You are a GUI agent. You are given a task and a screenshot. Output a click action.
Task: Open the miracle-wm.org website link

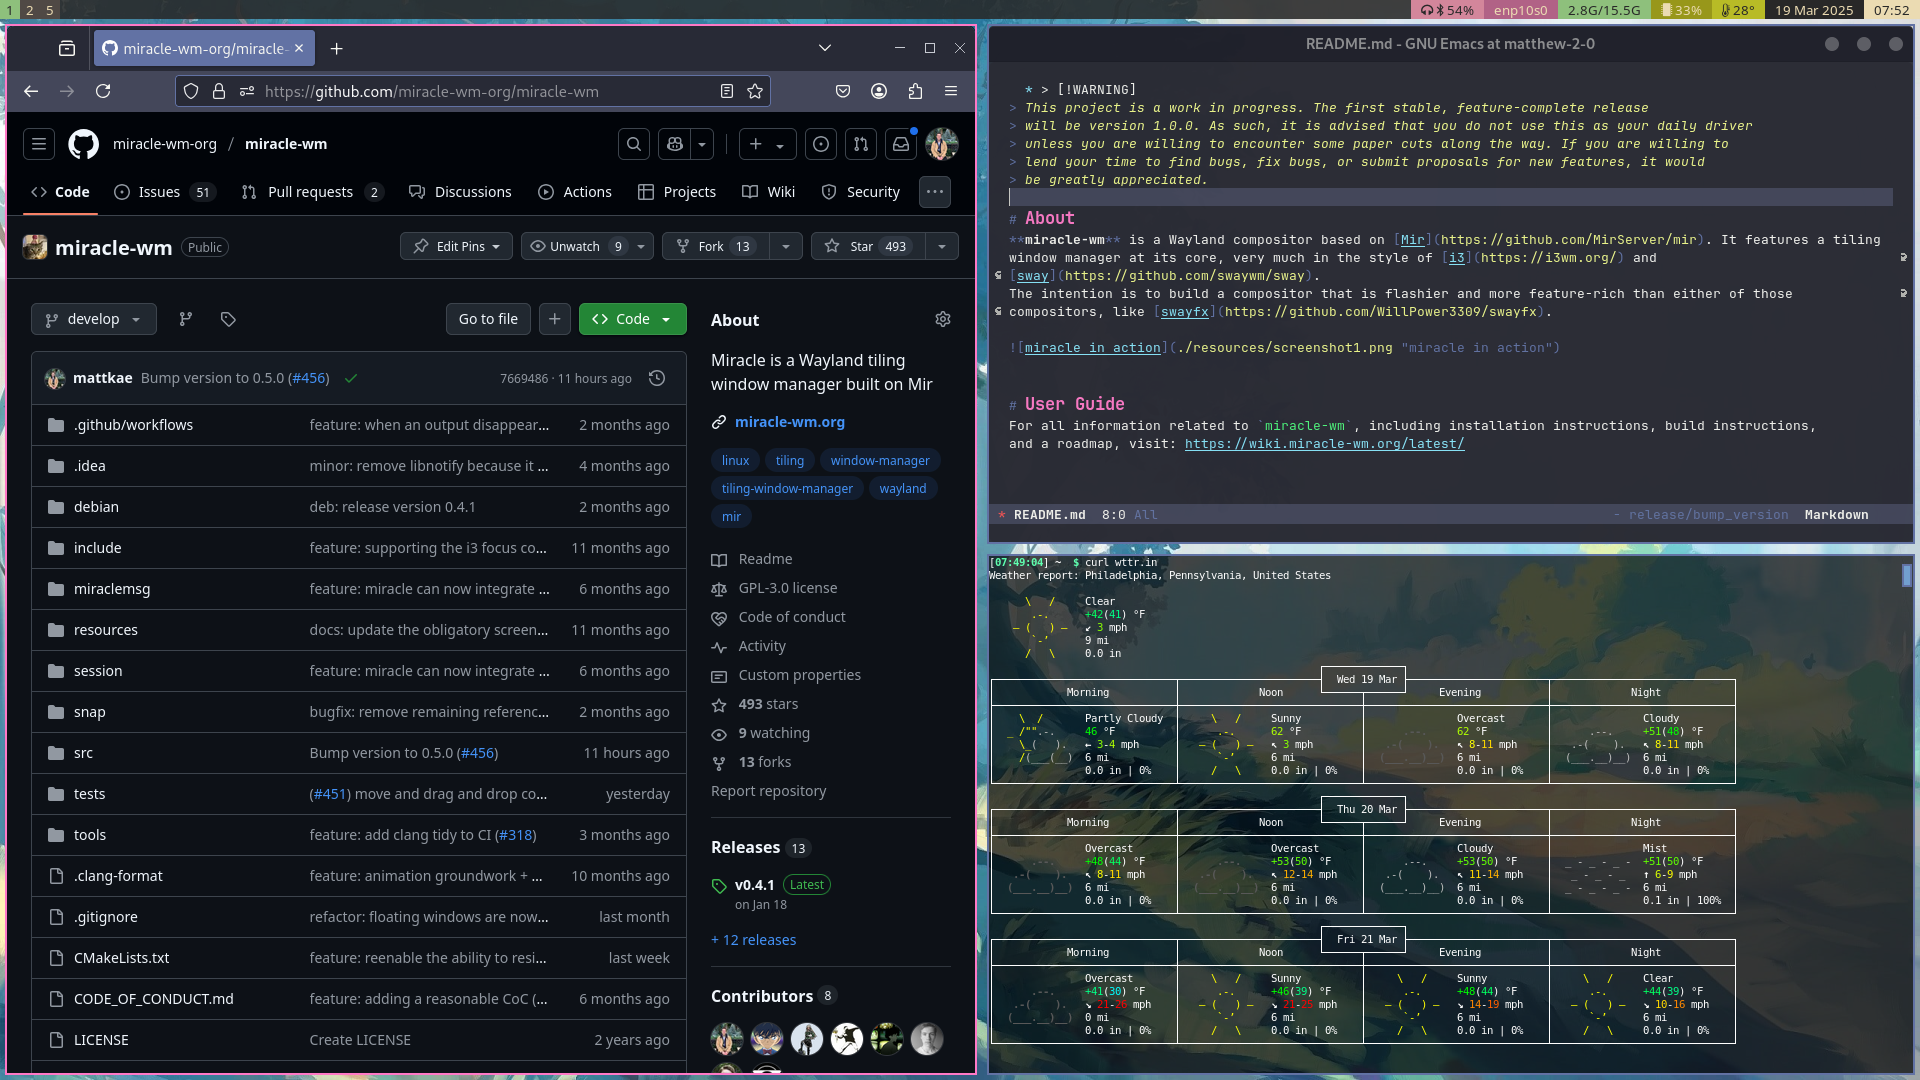(x=789, y=422)
